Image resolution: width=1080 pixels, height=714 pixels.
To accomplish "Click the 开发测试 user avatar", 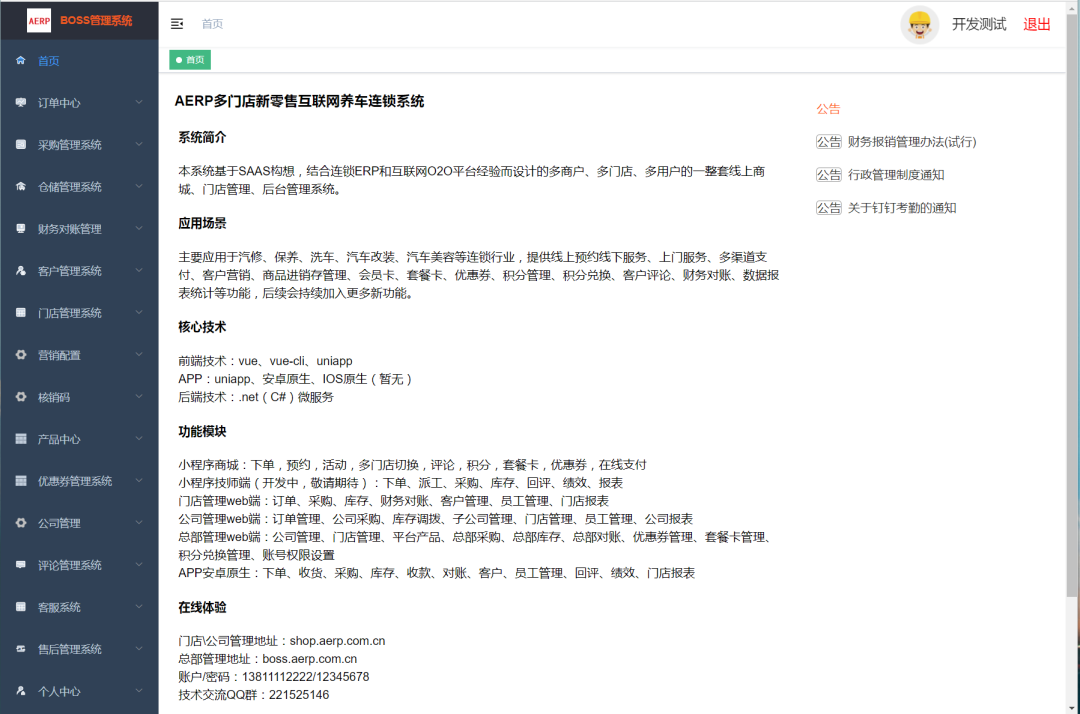I will tap(919, 23).
